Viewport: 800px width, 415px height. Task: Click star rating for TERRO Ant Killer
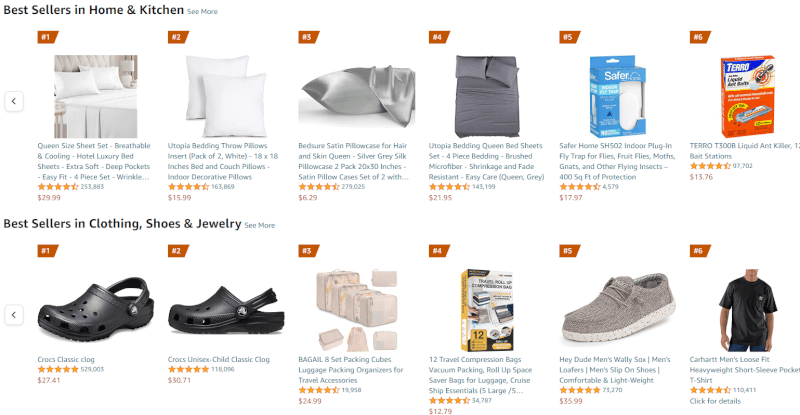pyautogui.click(x=710, y=166)
